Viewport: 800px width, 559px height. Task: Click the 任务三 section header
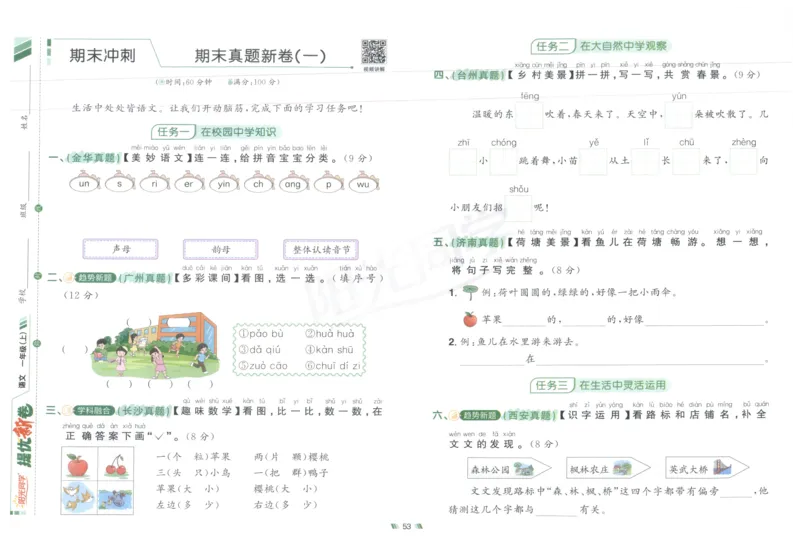click(599, 385)
